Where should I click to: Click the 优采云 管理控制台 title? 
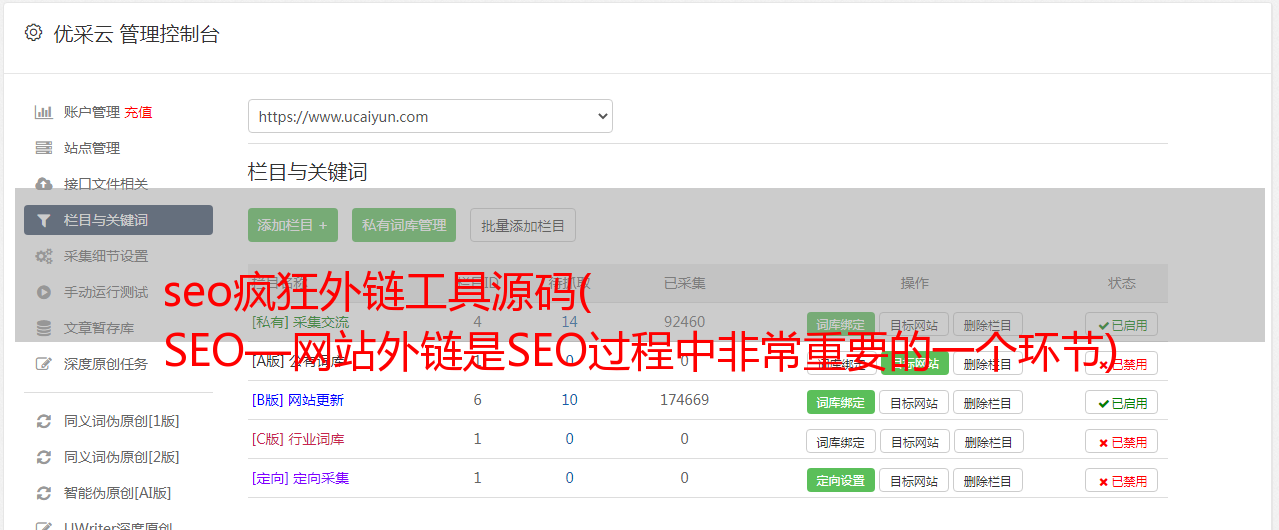[x=136, y=34]
